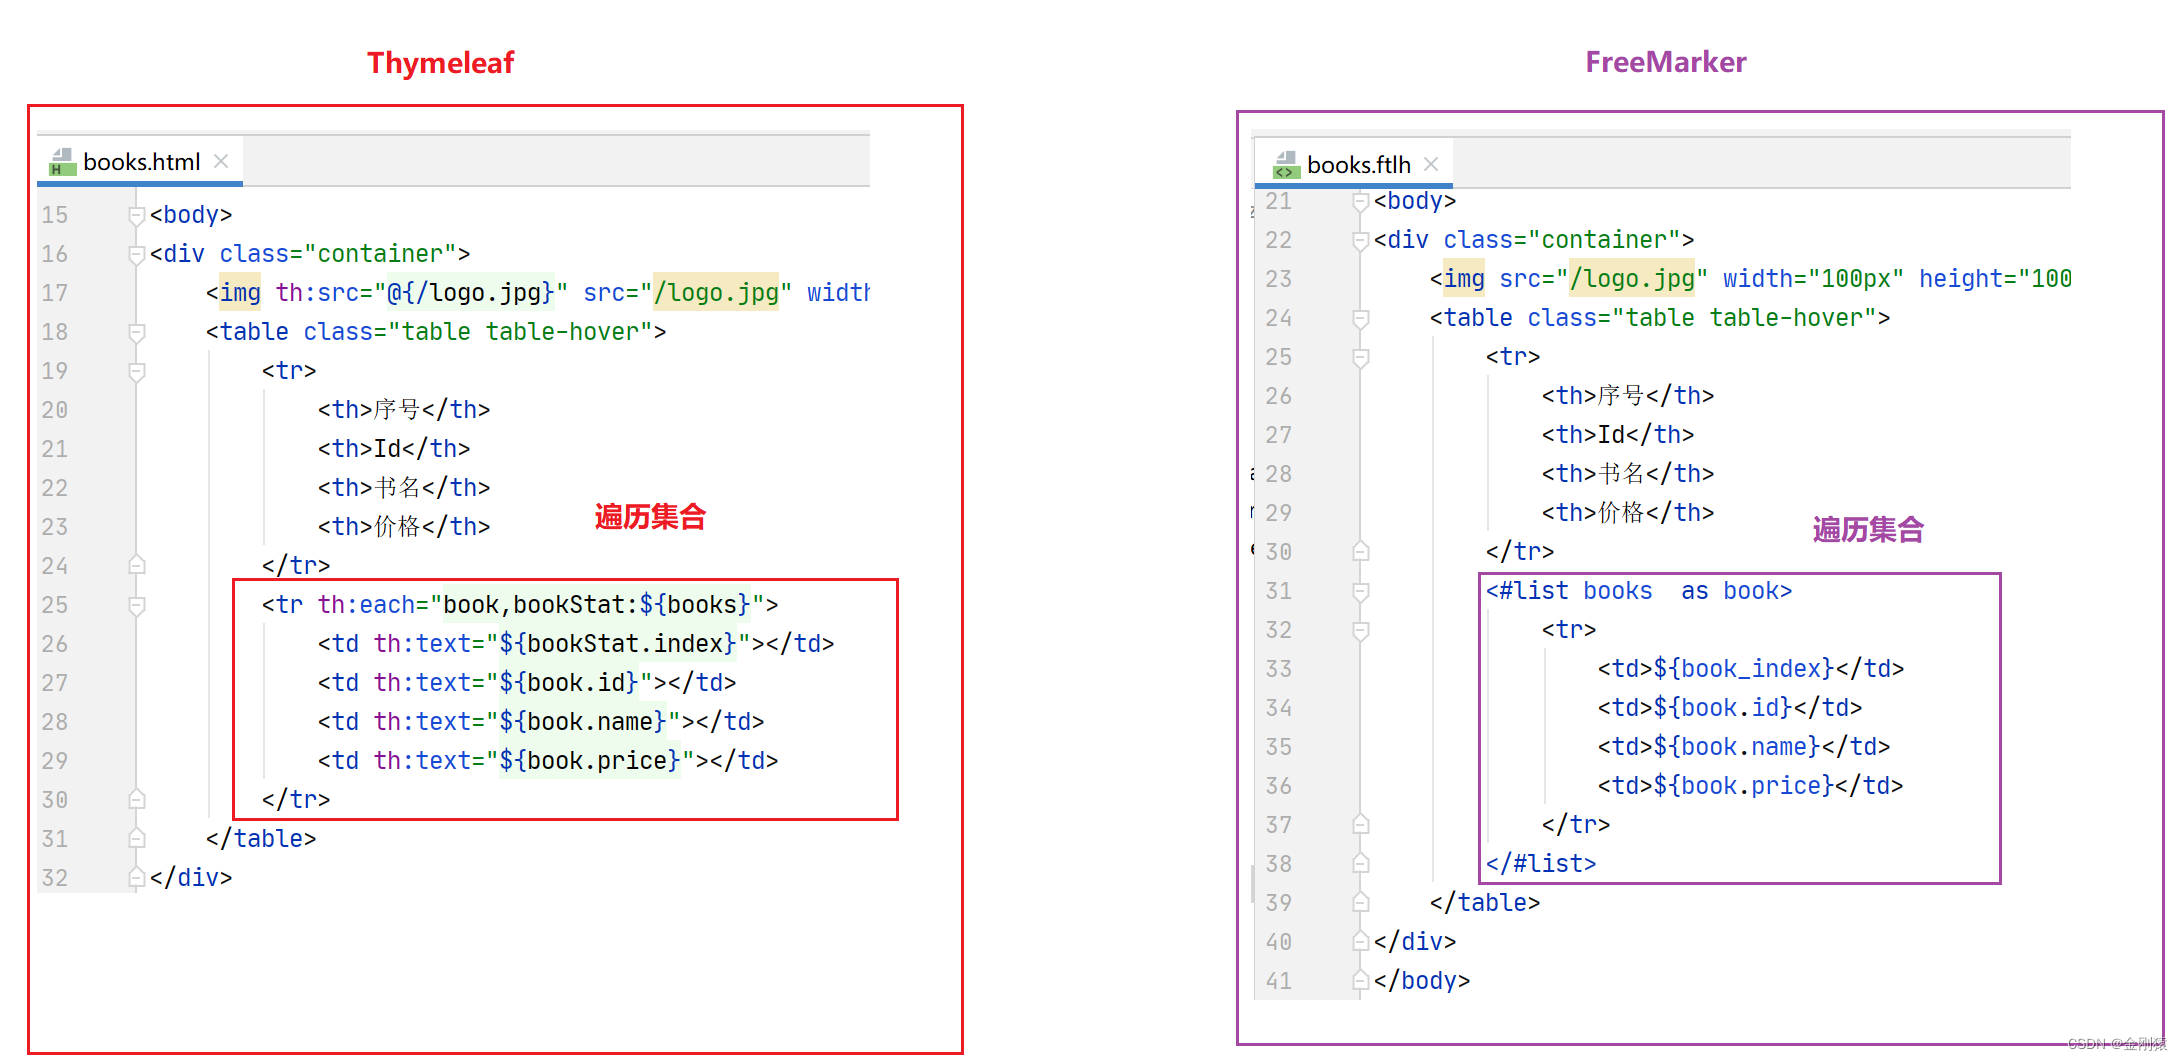Click ${book.id} in books.ftlh
This screenshot has height=1061, width=2183.
click(1723, 708)
